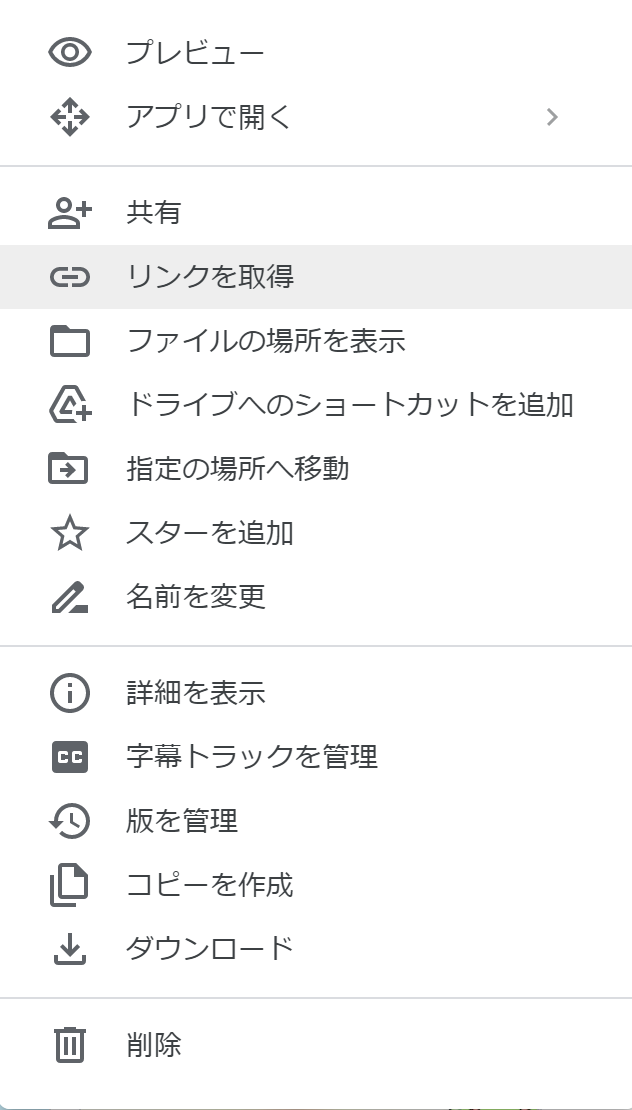
Task: Choose コピーを作成 menu entry
Action: click(210, 885)
